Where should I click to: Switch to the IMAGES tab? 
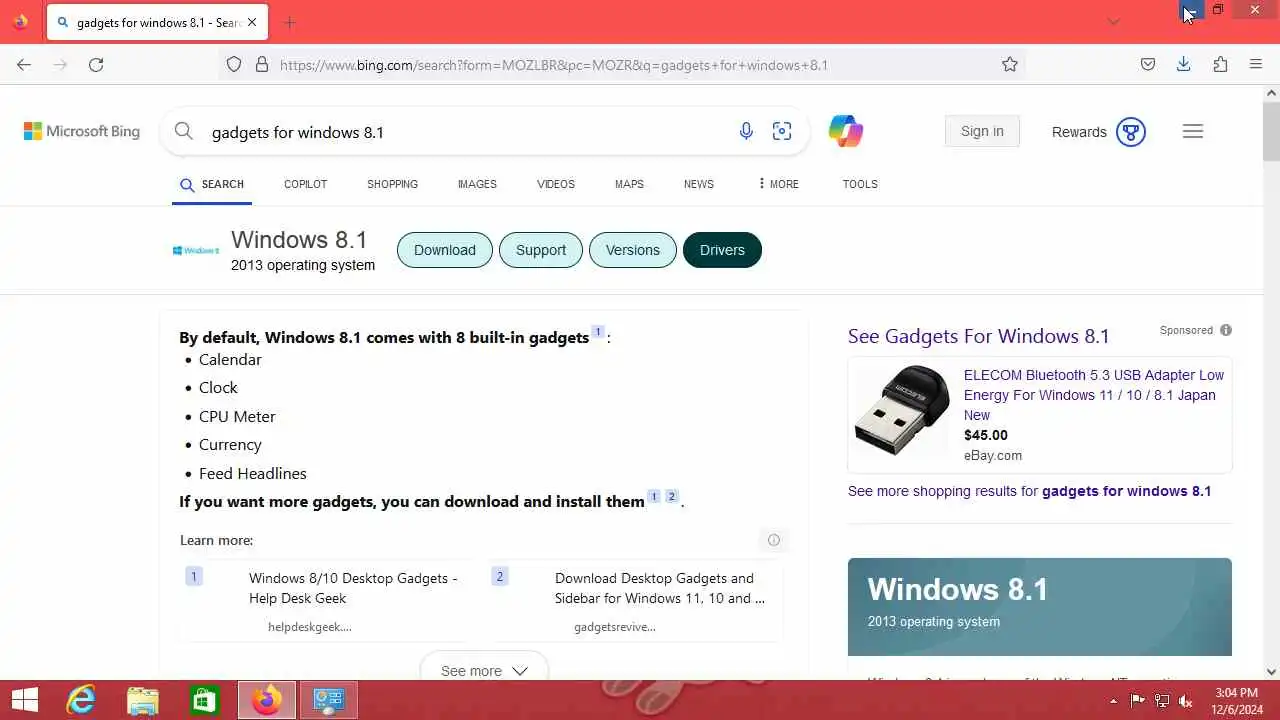[477, 184]
